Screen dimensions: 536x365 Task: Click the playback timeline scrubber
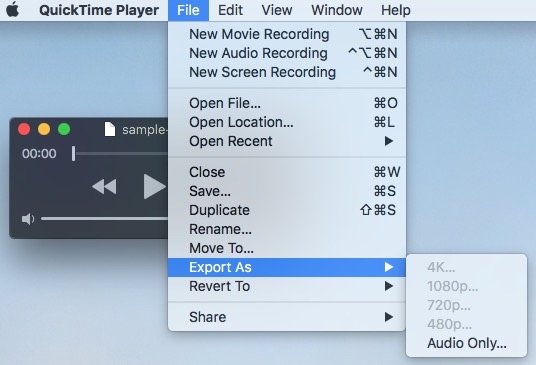pos(73,153)
